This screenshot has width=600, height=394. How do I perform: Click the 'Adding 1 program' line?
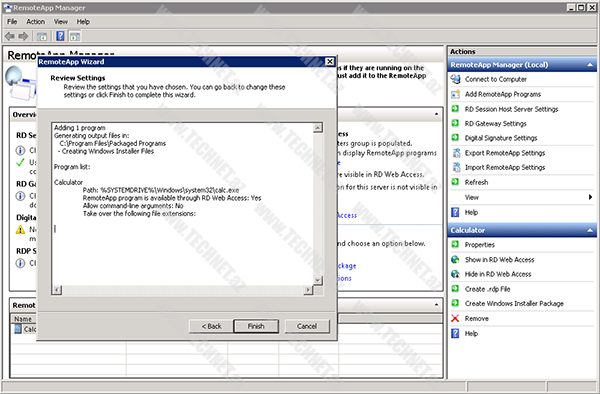(x=80, y=128)
